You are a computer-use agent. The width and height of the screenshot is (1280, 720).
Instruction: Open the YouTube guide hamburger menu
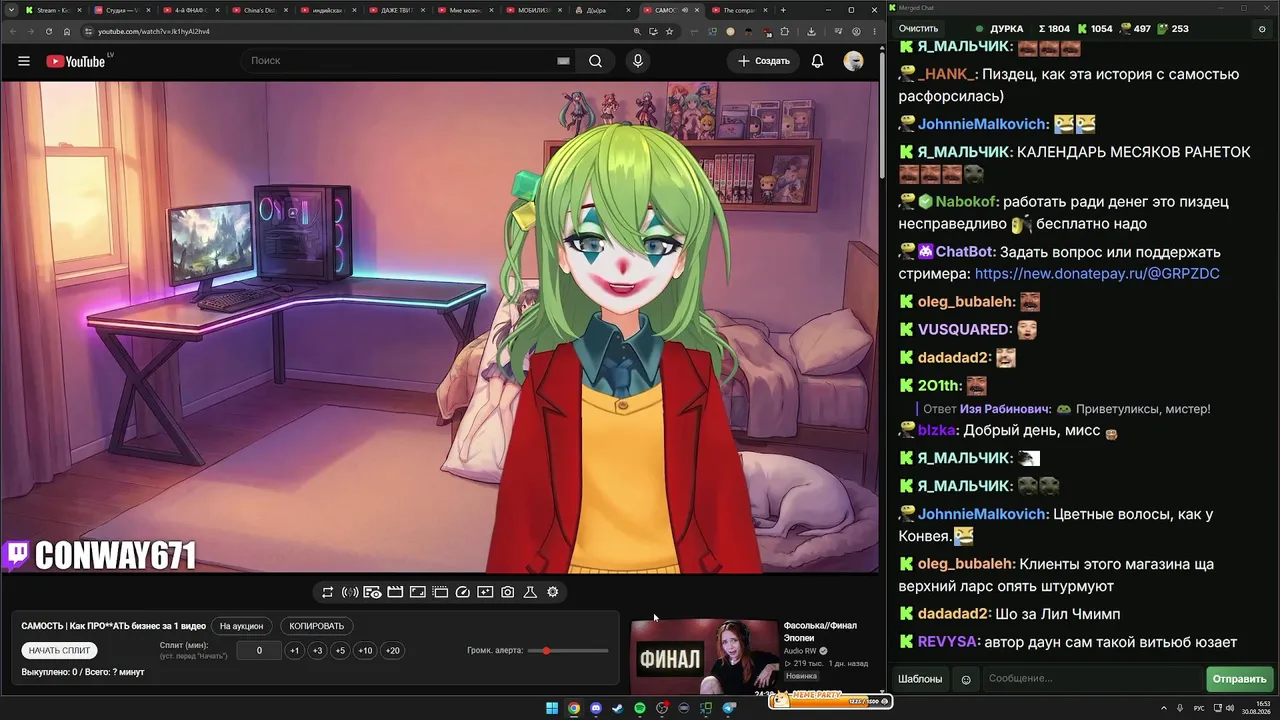(x=24, y=61)
